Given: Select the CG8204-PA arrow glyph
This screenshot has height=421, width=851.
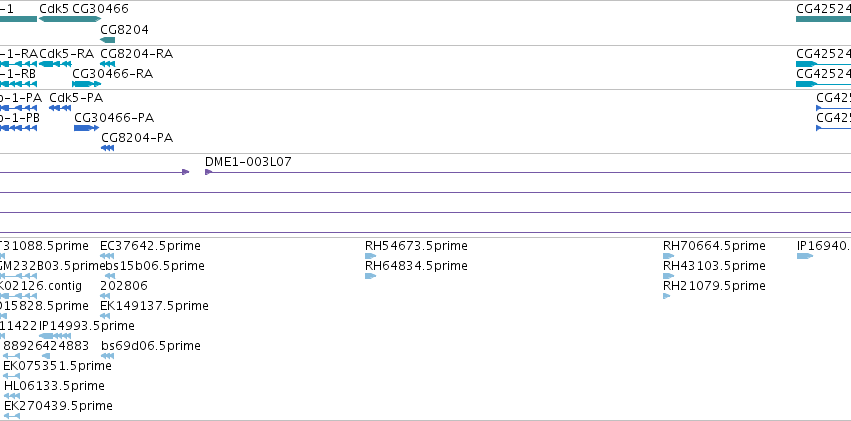Looking at the screenshot, I should pos(107,148).
